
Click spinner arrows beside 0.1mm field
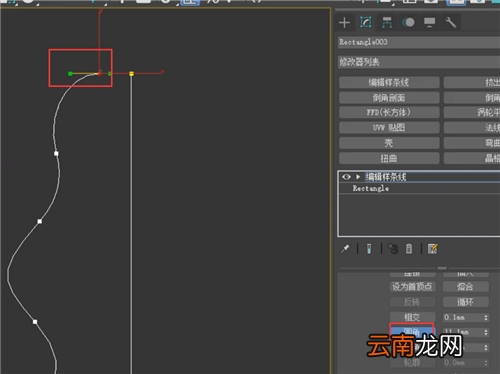(x=486, y=317)
